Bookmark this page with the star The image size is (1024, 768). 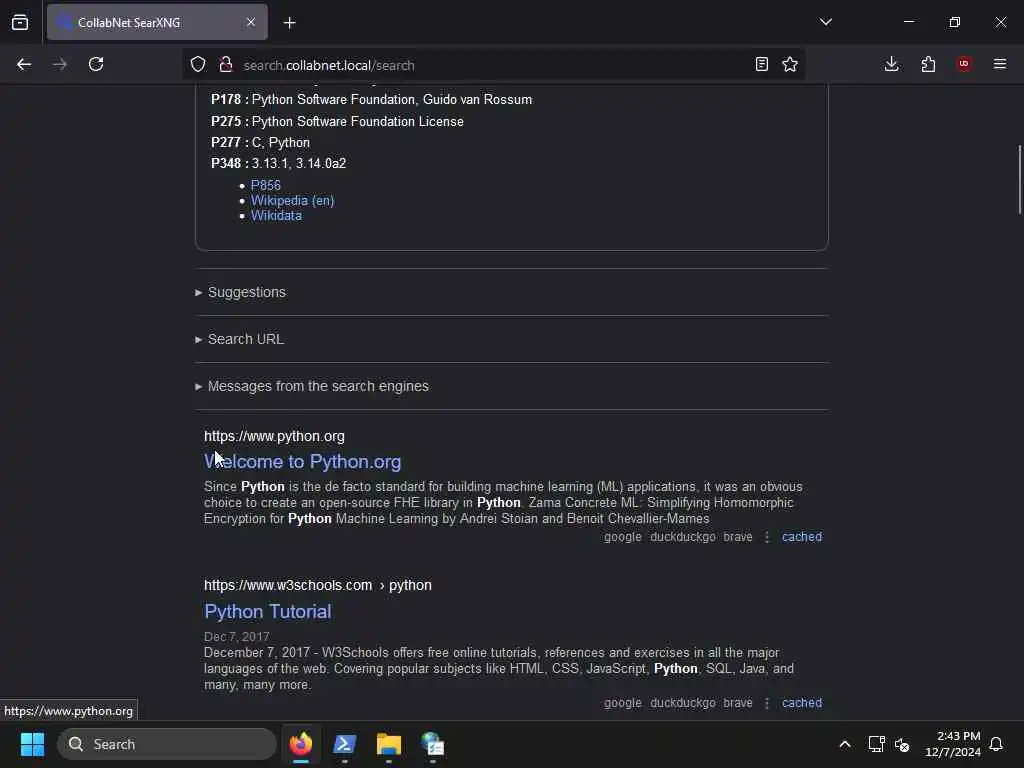[x=790, y=65]
